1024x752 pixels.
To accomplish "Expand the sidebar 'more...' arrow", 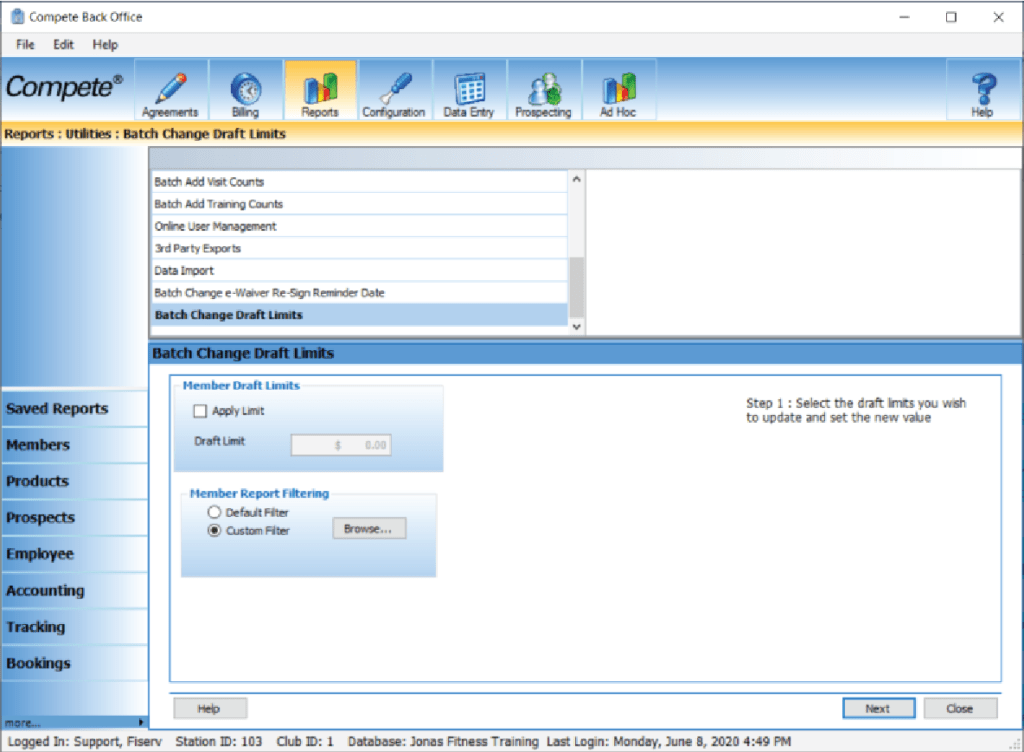I will click(141, 722).
